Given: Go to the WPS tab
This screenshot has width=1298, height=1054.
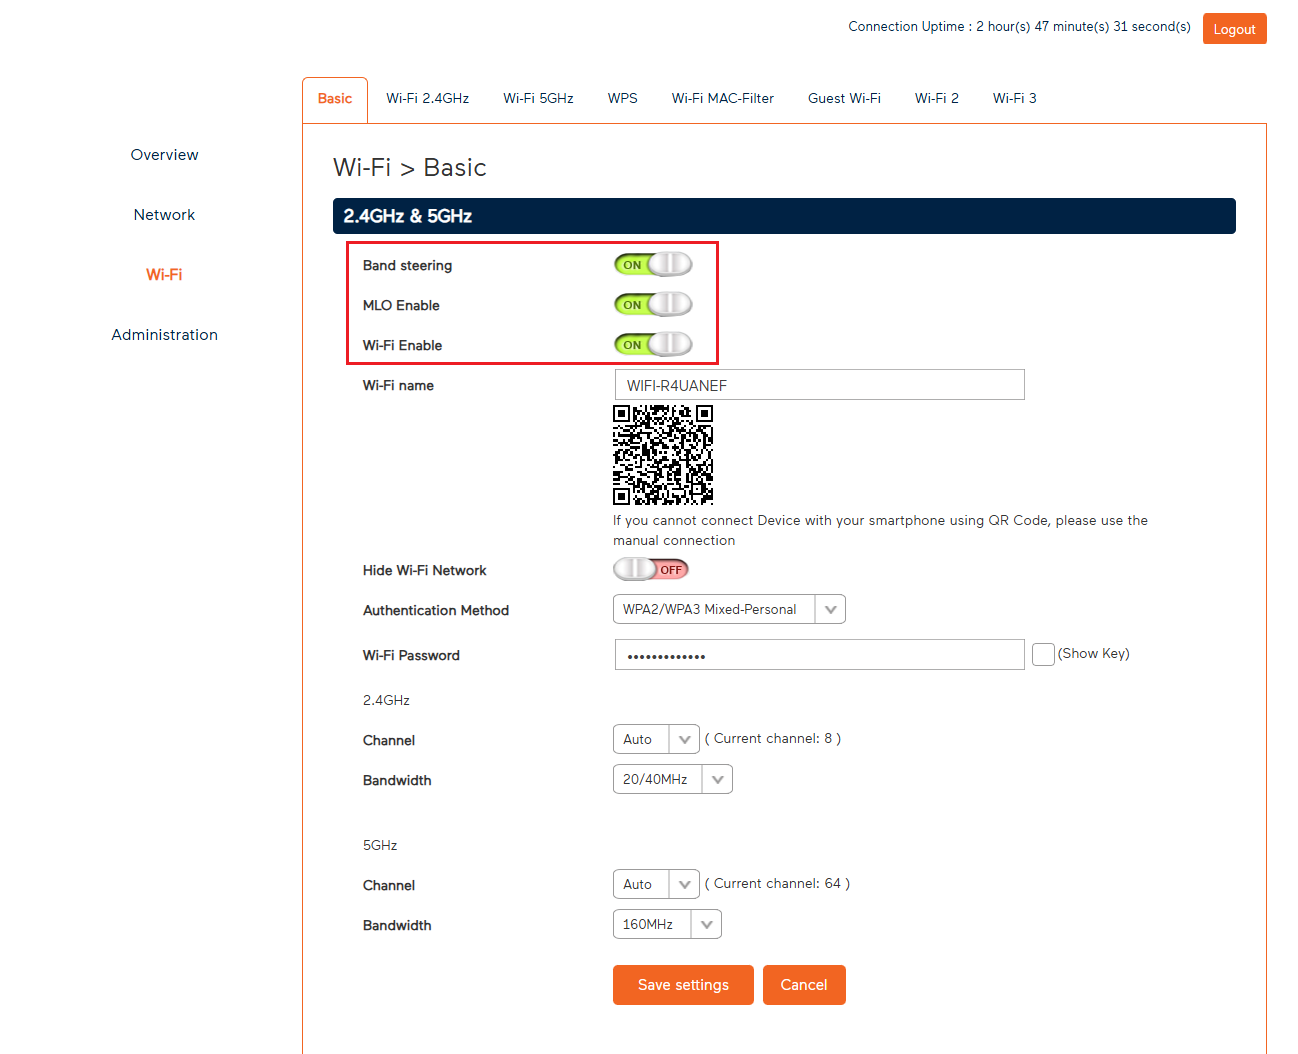Looking at the screenshot, I should click(622, 99).
